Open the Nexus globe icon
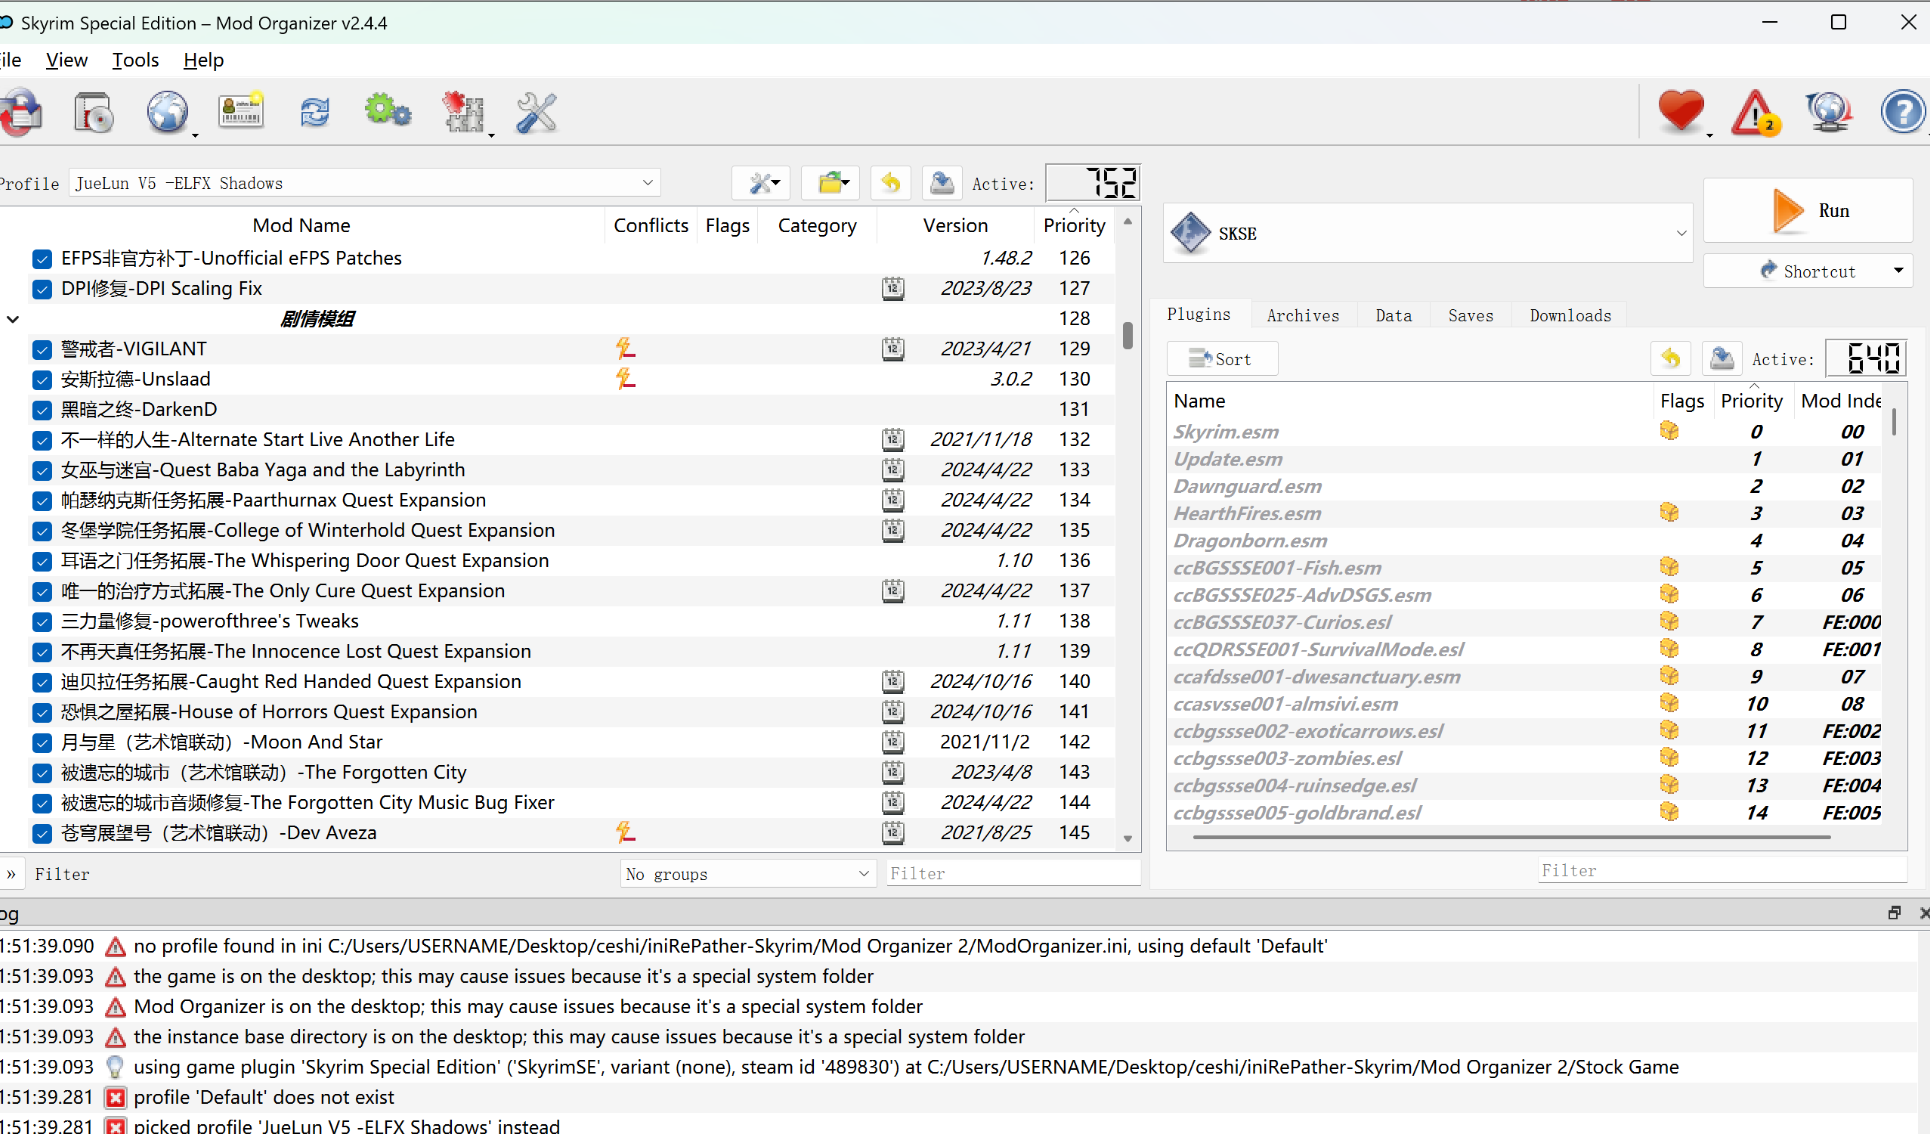 coord(167,112)
